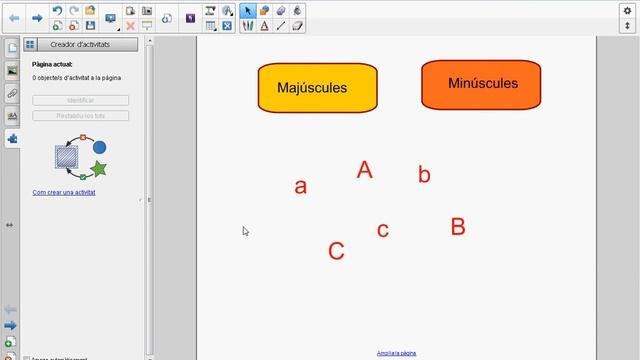Go to previous page with toolbar back arrow

point(14,18)
